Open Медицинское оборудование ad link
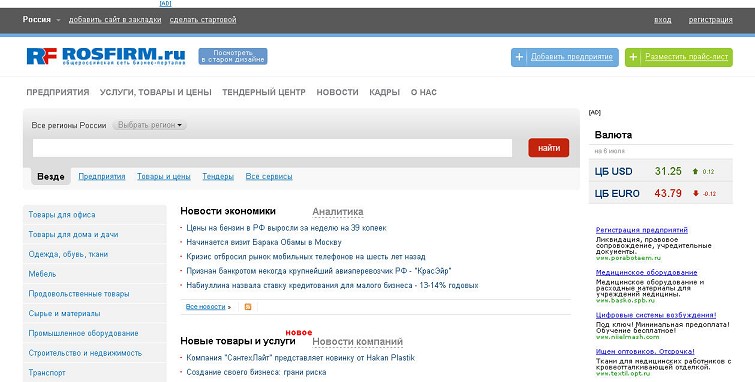The image size is (755, 382). point(647,273)
